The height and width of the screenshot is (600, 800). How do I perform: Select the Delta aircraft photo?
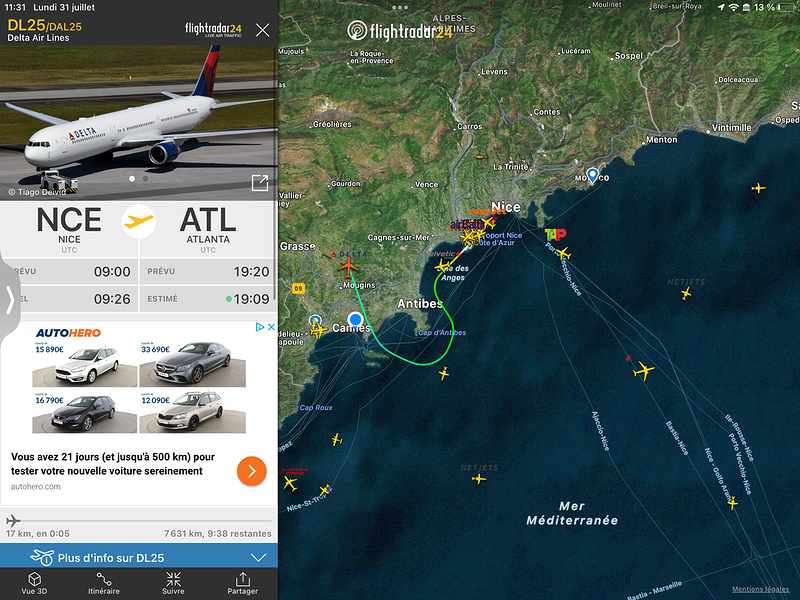tap(139, 122)
